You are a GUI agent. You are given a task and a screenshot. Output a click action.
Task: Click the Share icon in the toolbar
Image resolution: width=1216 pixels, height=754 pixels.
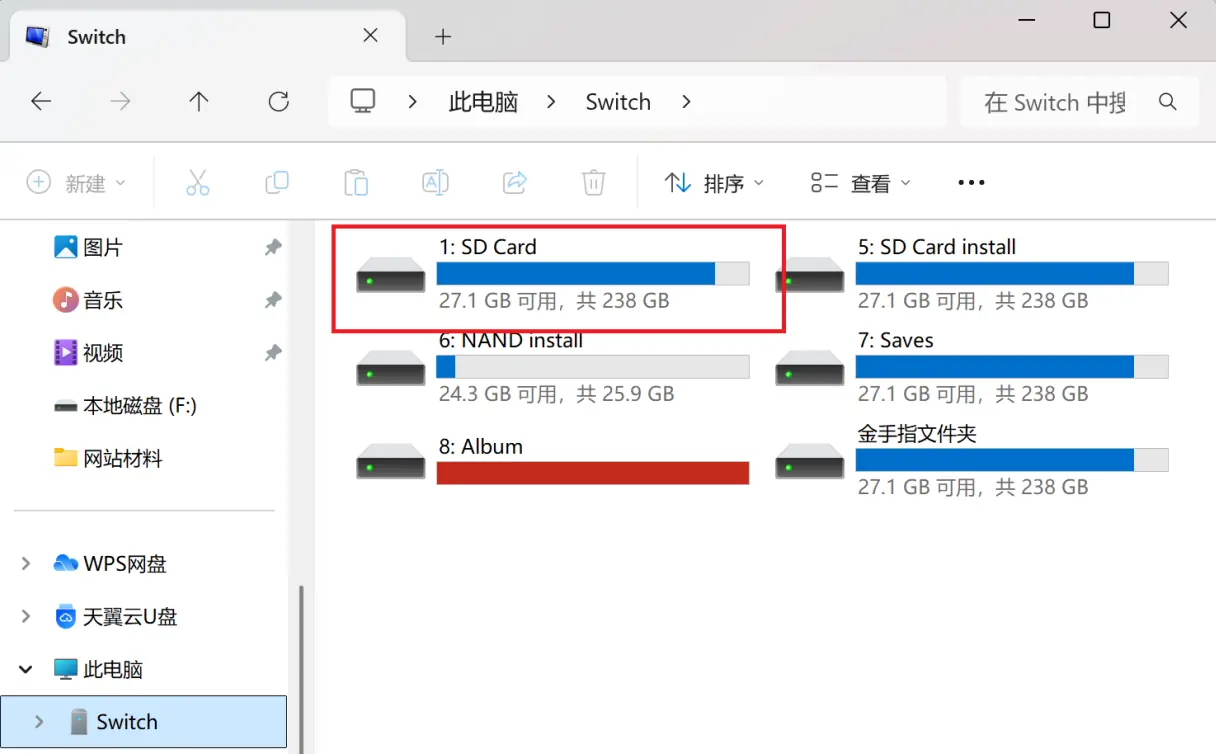tap(514, 182)
